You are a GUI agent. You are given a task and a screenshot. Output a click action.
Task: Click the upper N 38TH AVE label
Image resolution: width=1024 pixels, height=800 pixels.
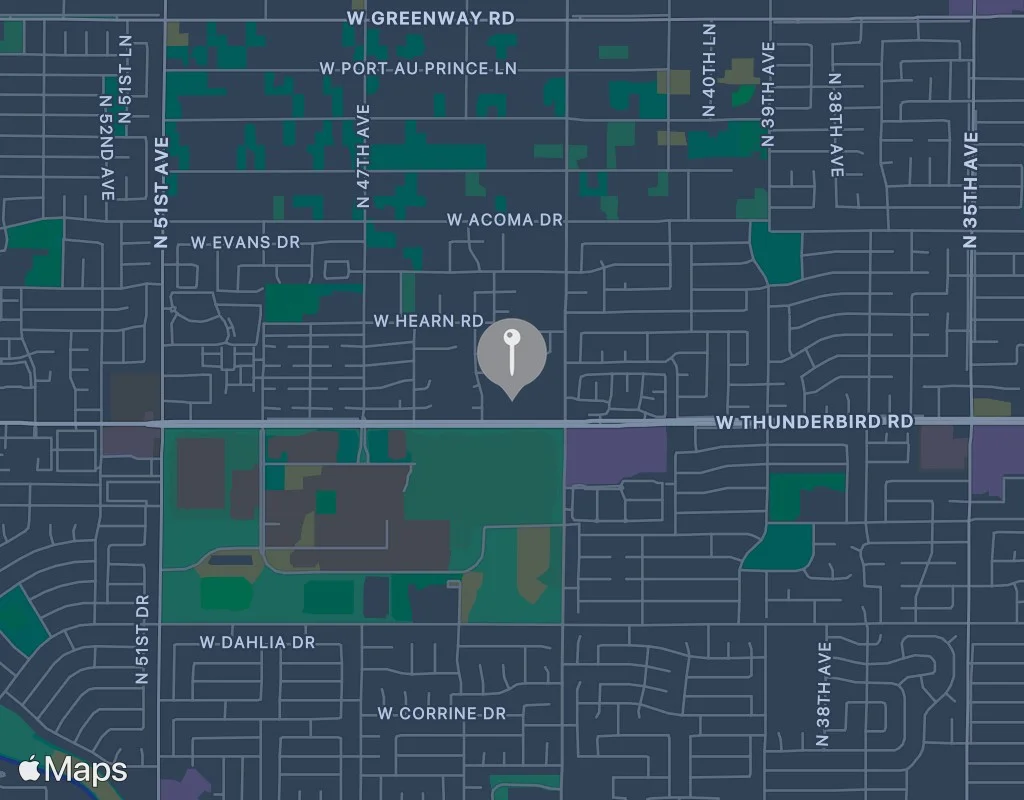click(835, 125)
